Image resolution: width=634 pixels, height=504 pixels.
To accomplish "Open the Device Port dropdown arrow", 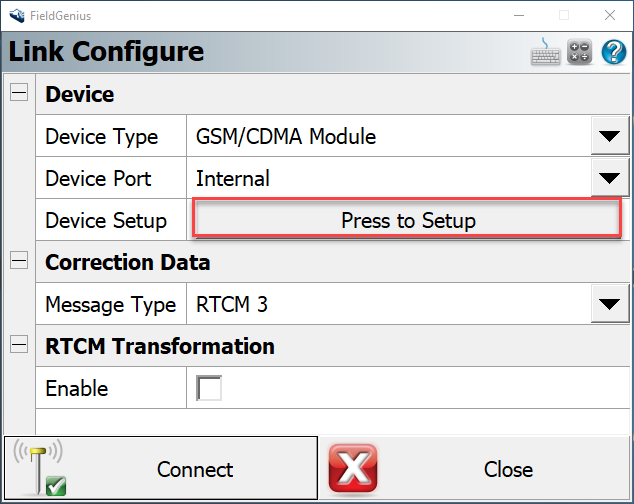I will click(x=608, y=179).
